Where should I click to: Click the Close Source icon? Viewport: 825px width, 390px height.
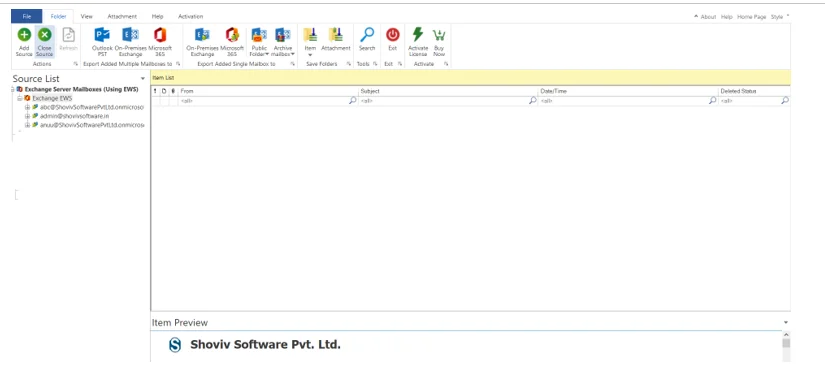point(45,35)
